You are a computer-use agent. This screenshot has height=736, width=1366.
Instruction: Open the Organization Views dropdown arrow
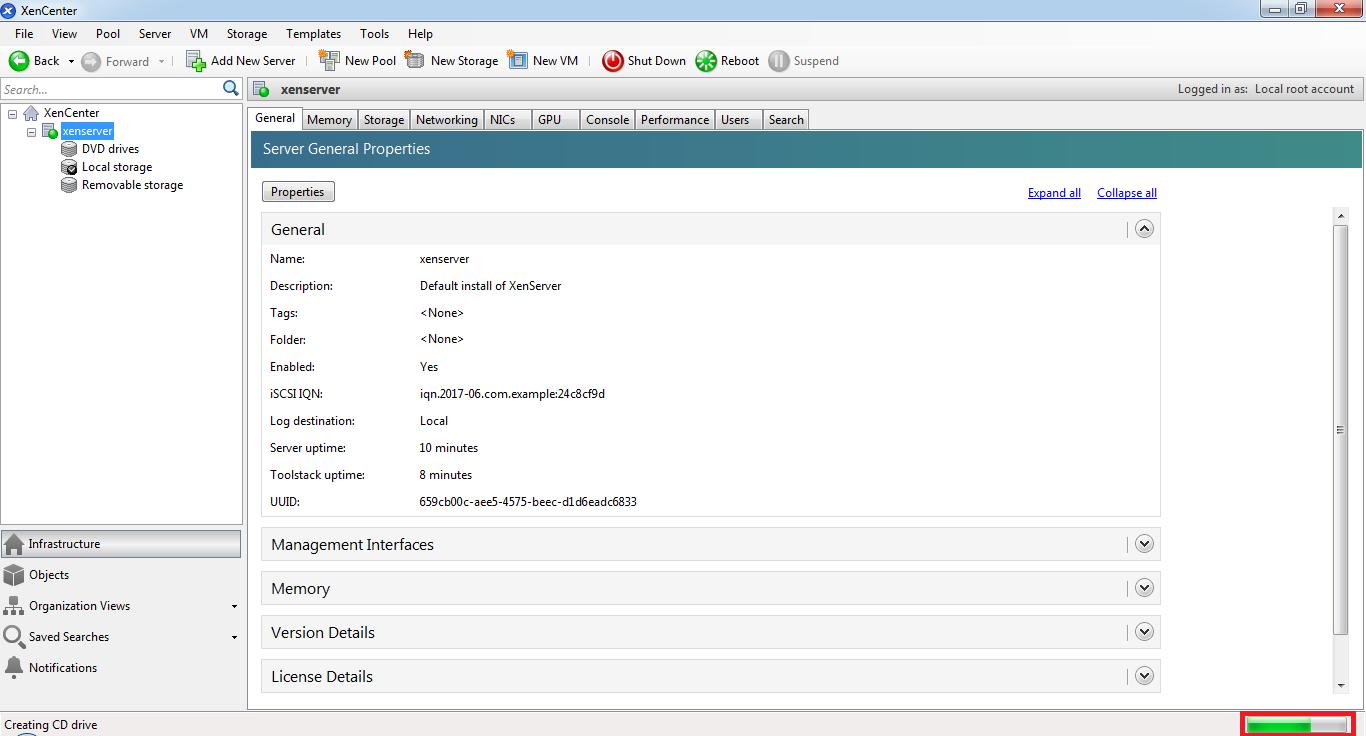(x=234, y=607)
